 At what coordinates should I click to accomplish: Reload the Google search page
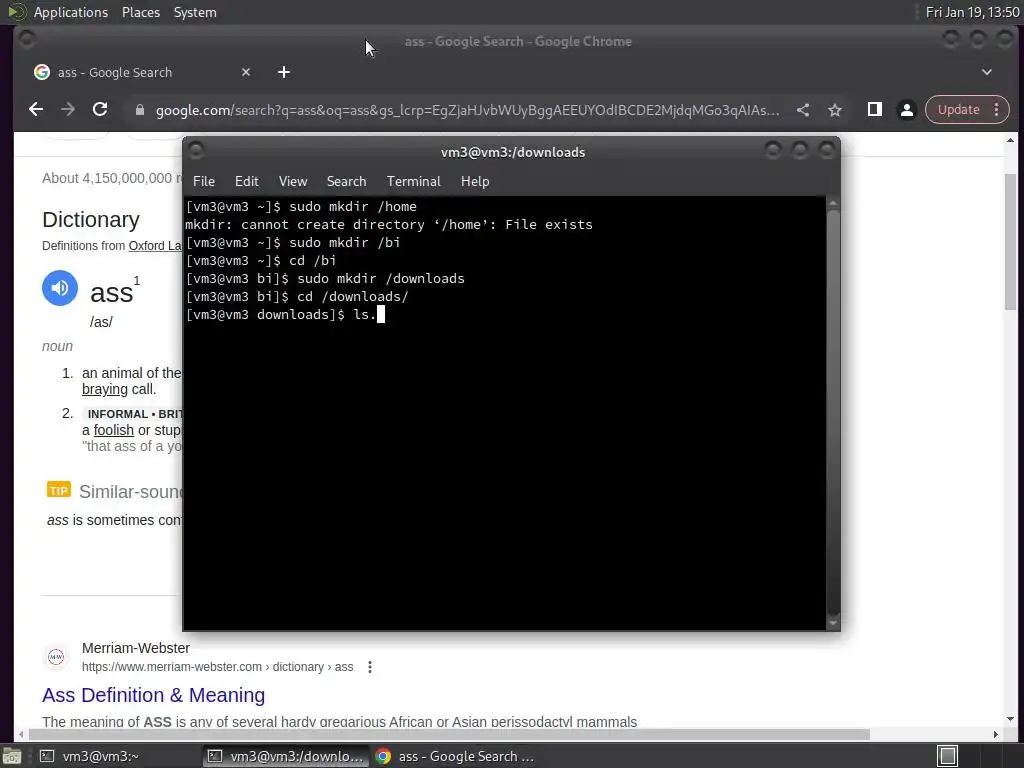click(x=100, y=110)
